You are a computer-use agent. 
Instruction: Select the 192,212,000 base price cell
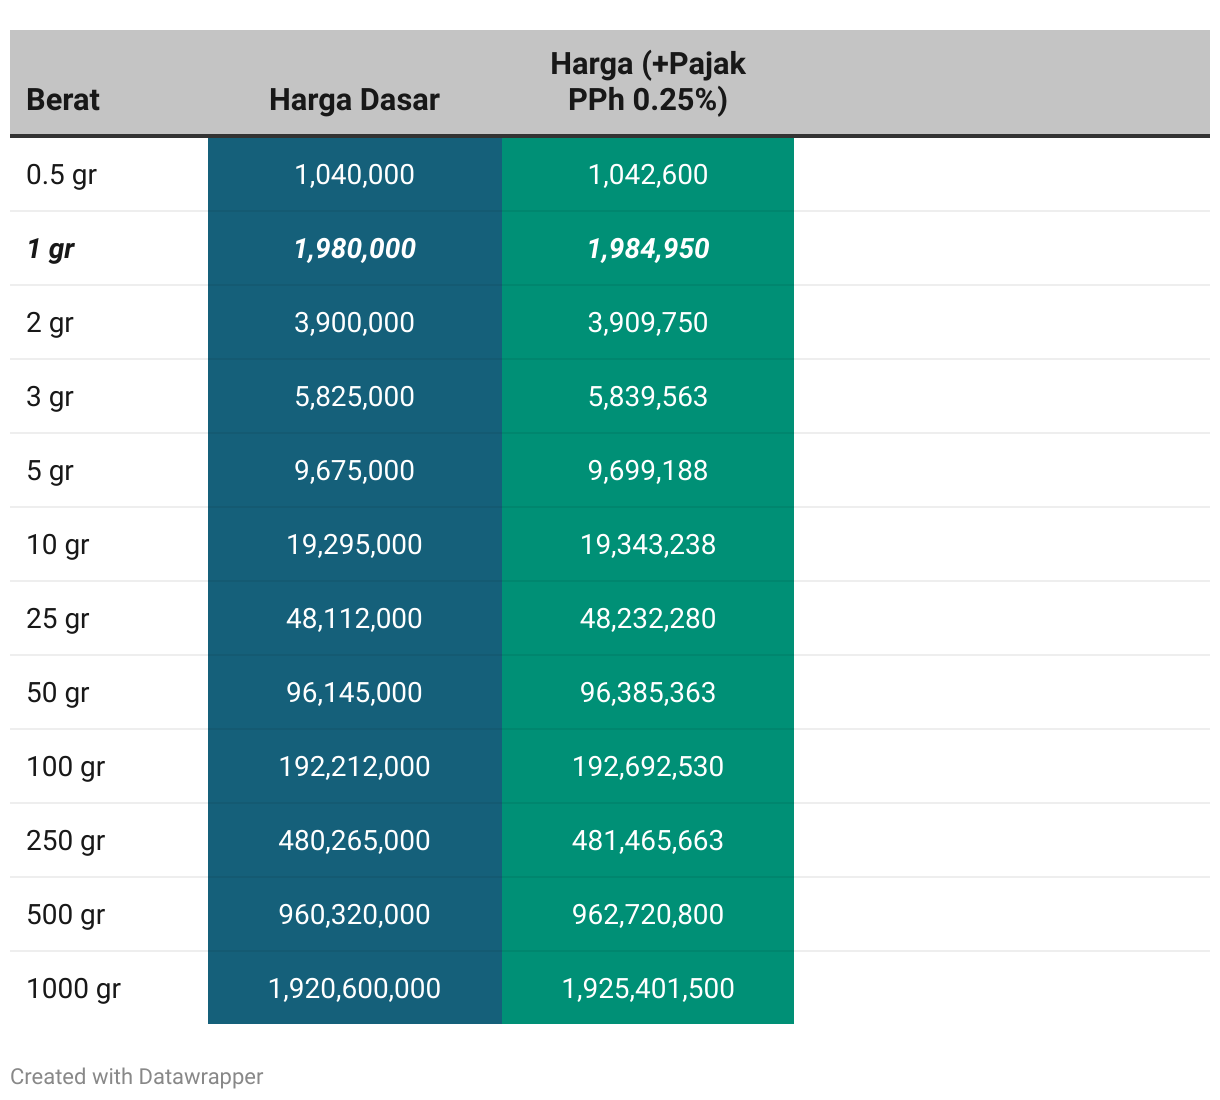coord(354,767)
